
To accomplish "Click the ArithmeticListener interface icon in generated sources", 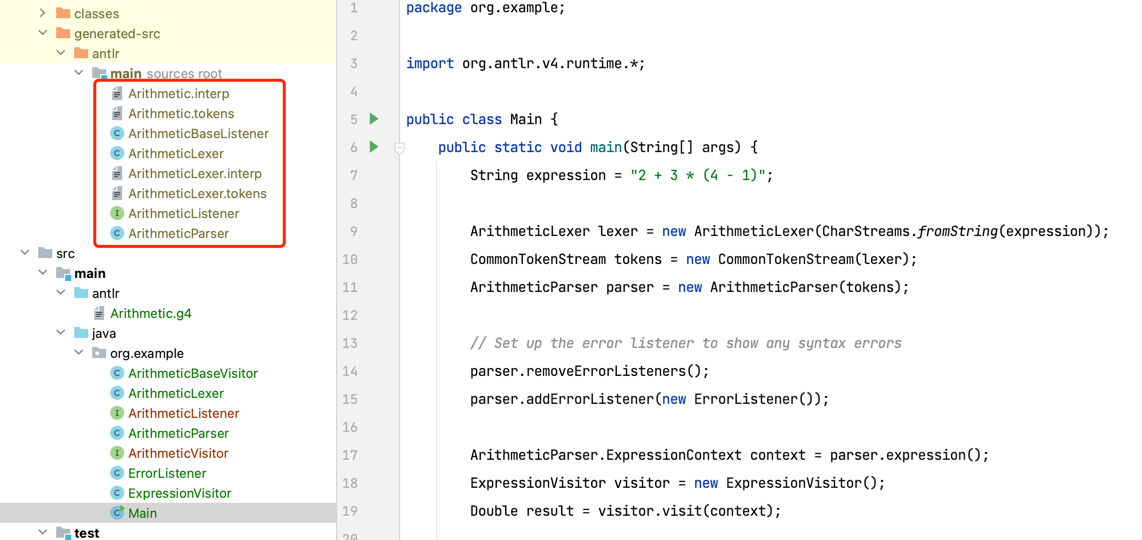I will 117,214.
